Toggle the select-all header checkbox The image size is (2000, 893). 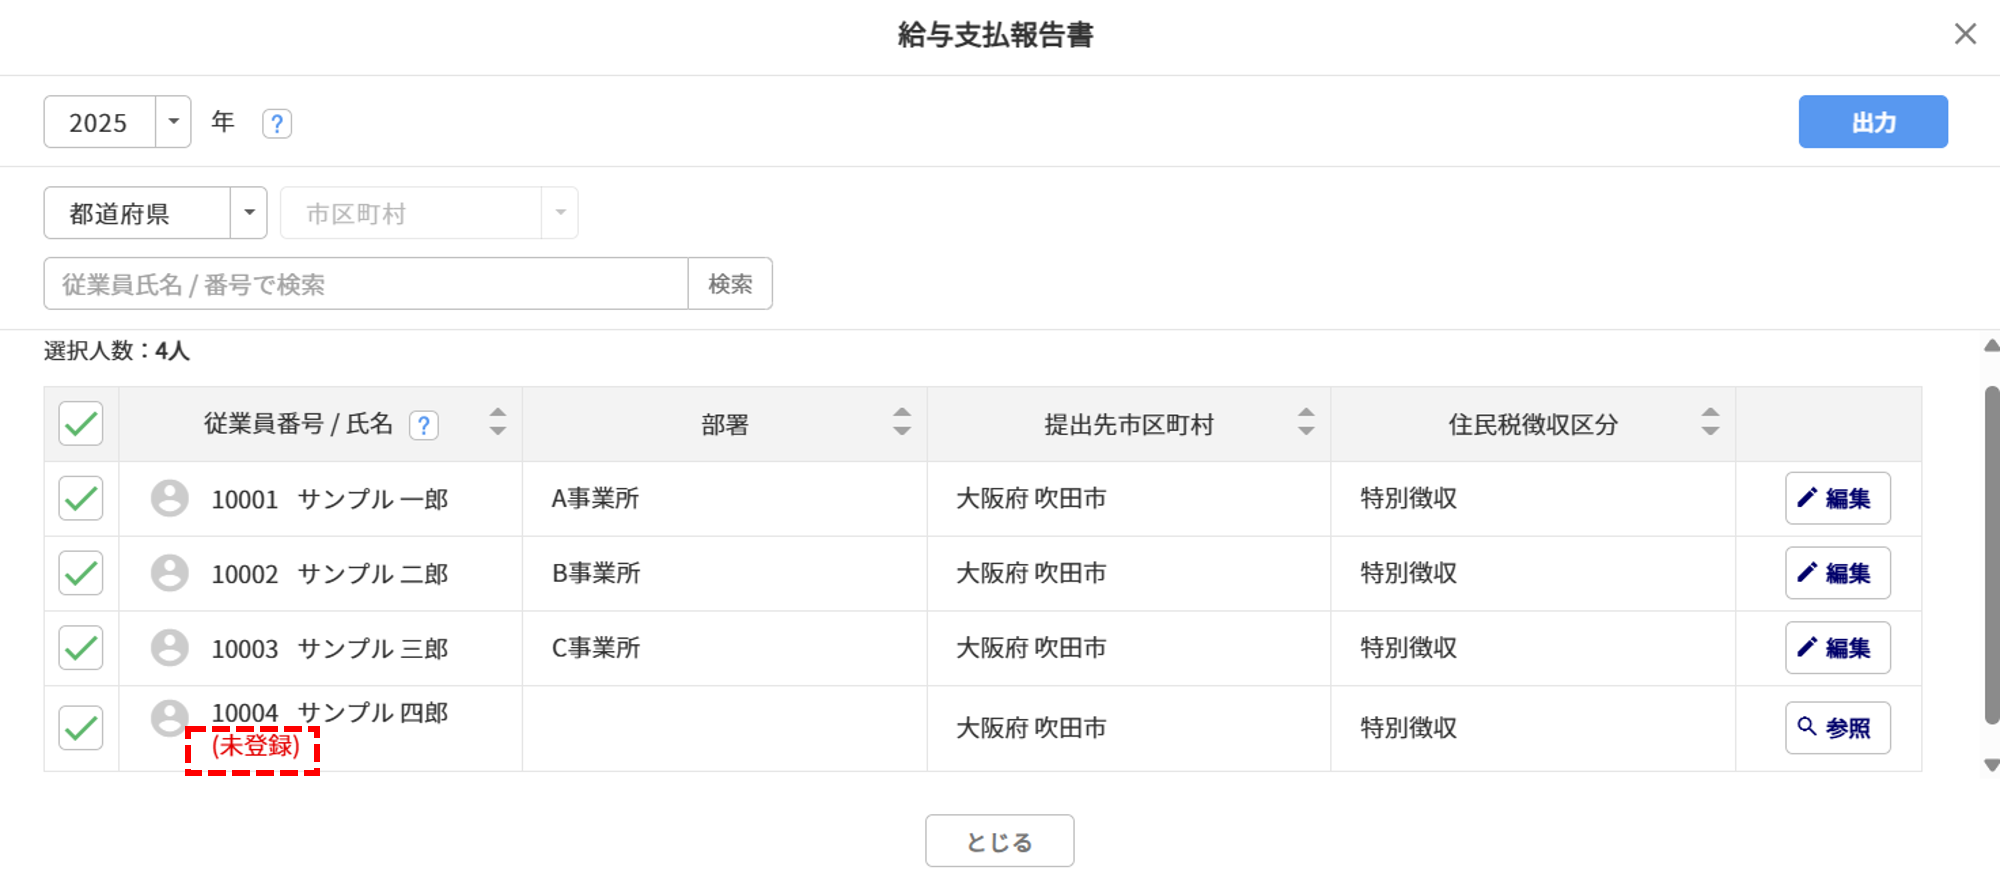(x=81, y=424)
